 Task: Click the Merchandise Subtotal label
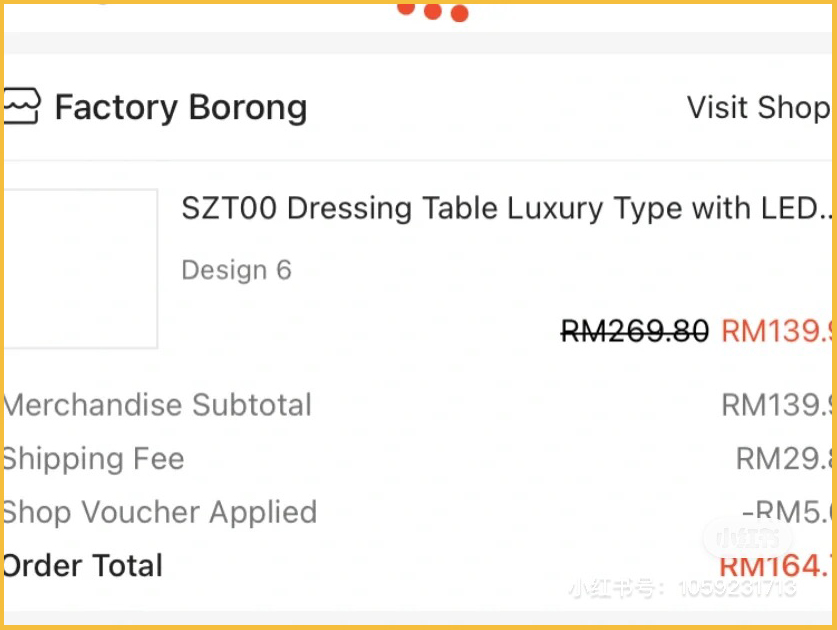[157, 405]
